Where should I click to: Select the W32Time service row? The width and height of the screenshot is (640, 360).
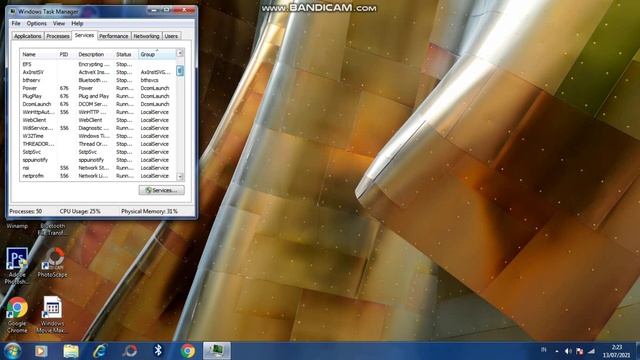(x=98, y=136)
